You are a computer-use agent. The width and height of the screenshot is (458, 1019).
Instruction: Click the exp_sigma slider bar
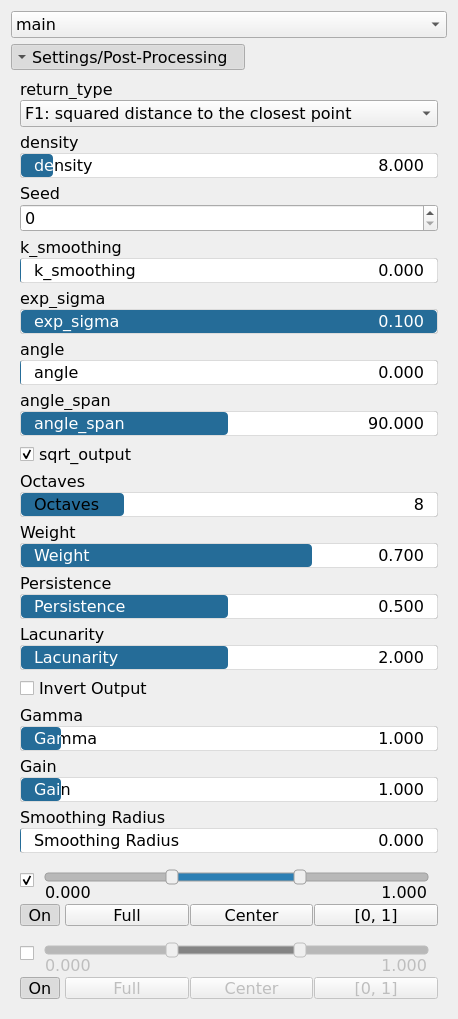click(x=229, y=322)
